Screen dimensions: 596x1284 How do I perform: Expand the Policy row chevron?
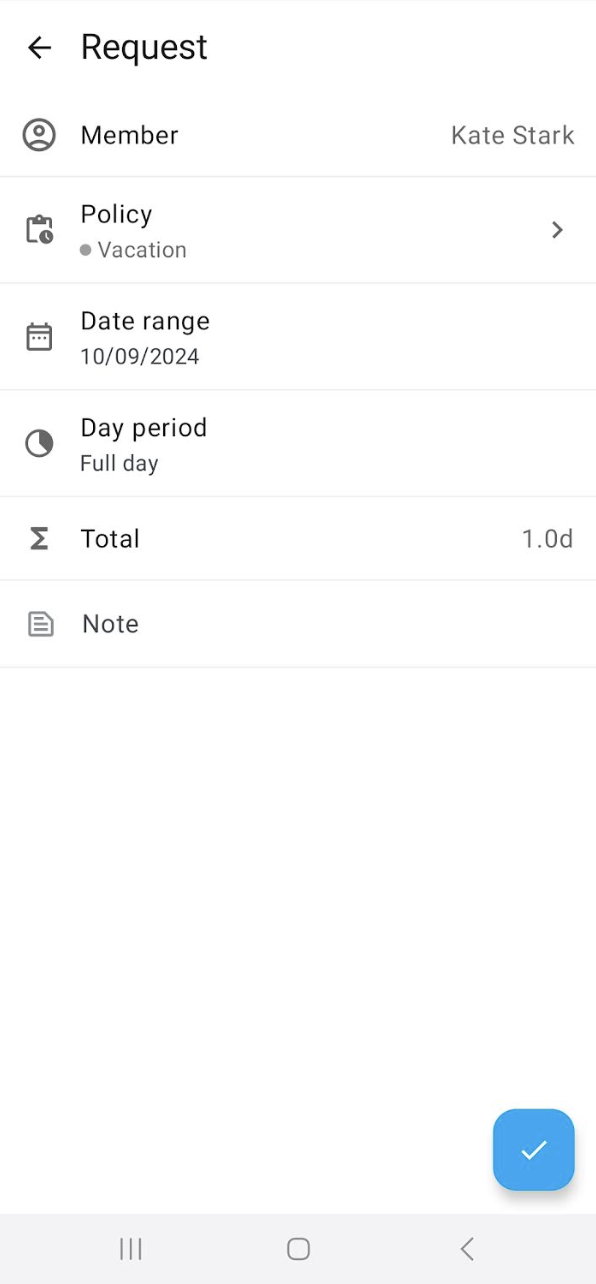click(x=557, y=229)
